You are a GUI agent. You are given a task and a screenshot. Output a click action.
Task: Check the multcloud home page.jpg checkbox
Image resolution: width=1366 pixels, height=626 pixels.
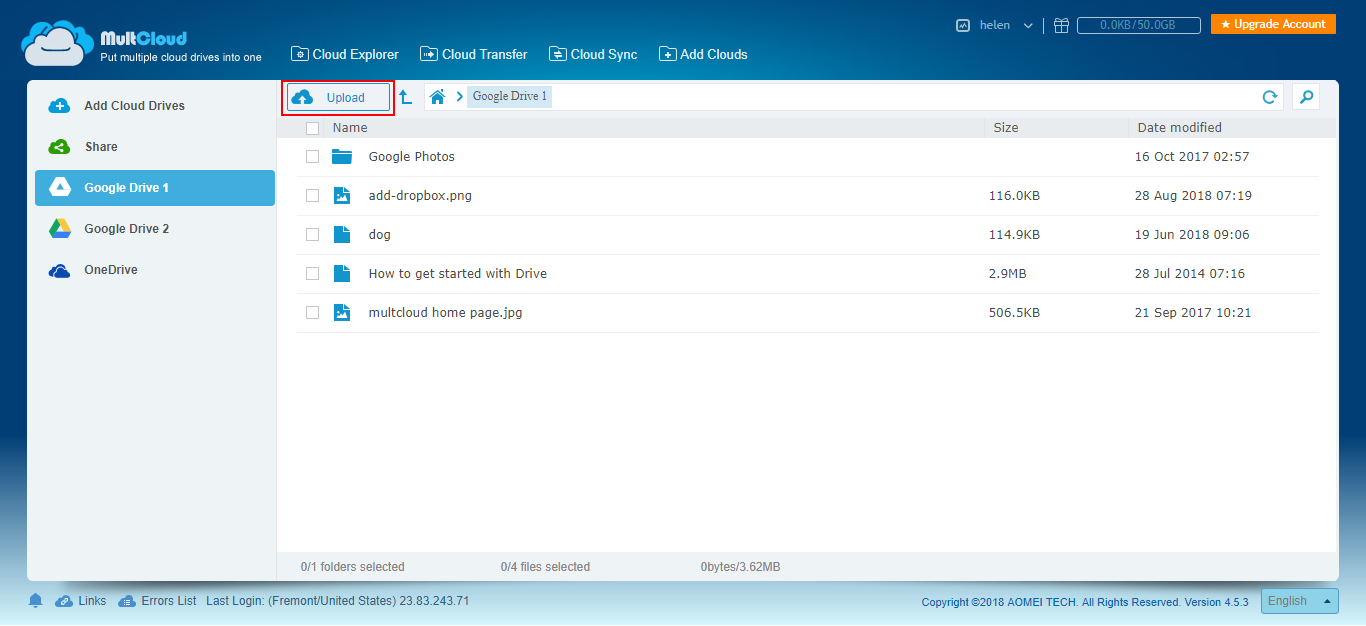312,312
